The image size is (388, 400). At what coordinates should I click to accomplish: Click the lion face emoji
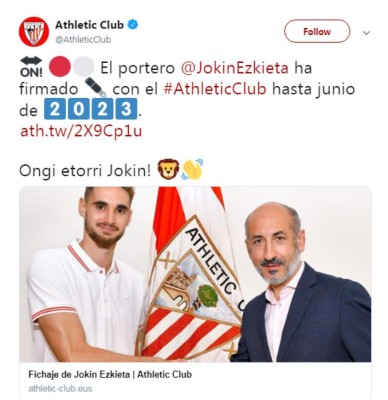click(x=168, y=170)
